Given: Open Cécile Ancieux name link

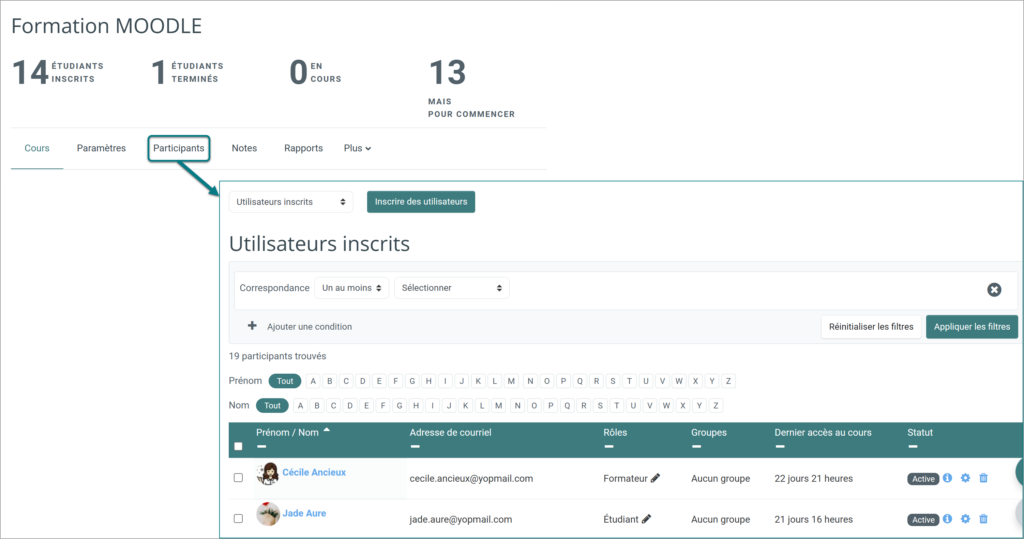Looking at the screenshot, I should tap(314, 472).
